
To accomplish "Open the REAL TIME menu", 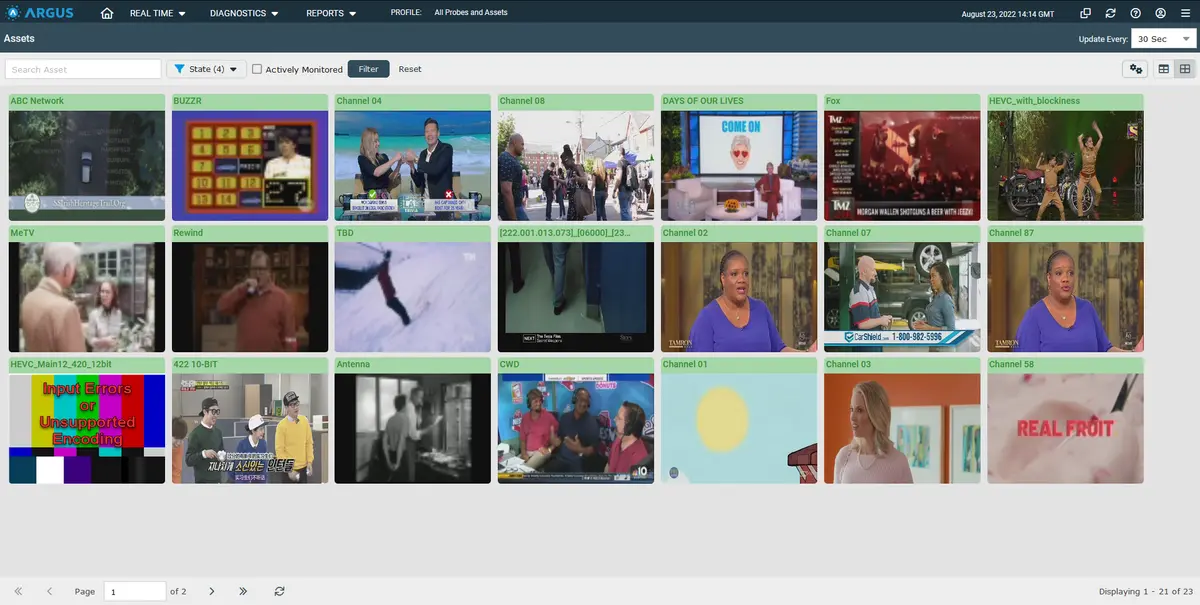I will pyautogui.click(x=157, y=14).
